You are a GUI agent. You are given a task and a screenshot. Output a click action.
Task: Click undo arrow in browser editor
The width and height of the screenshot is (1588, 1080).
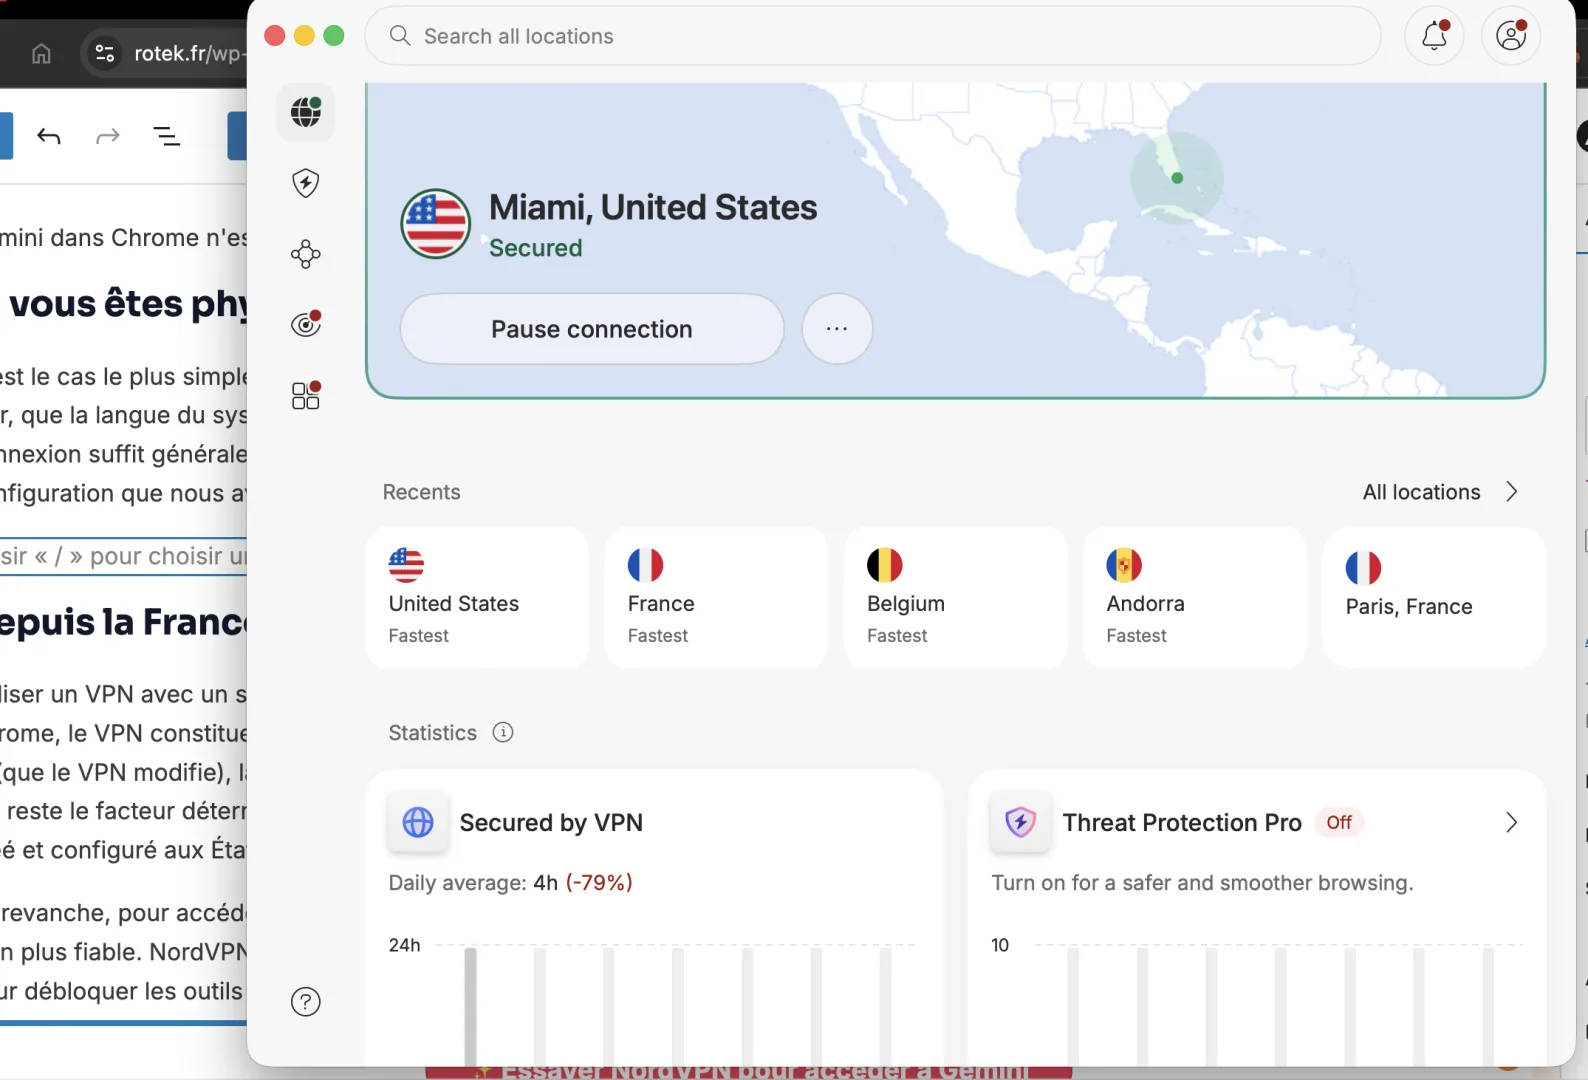point(49,136)
